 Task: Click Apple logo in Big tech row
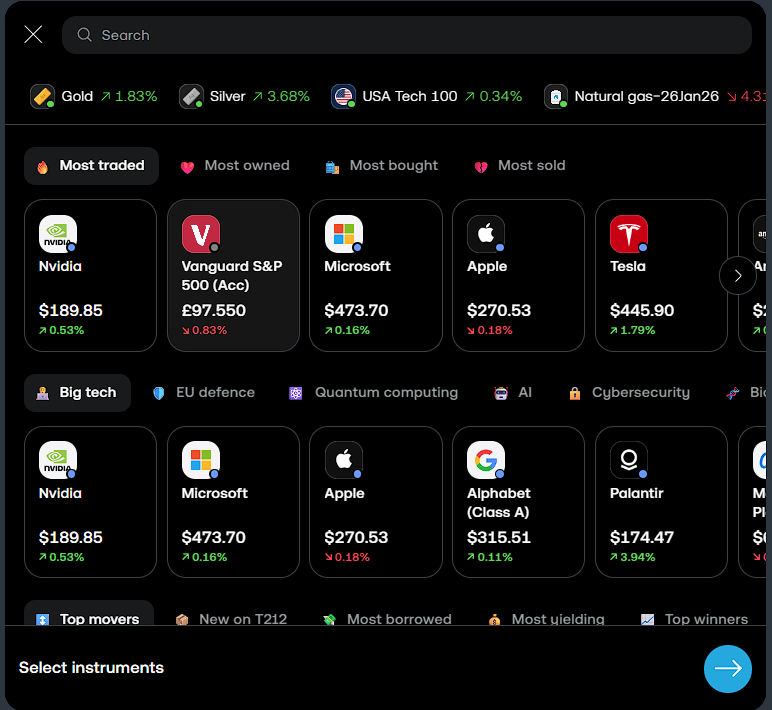344,460
